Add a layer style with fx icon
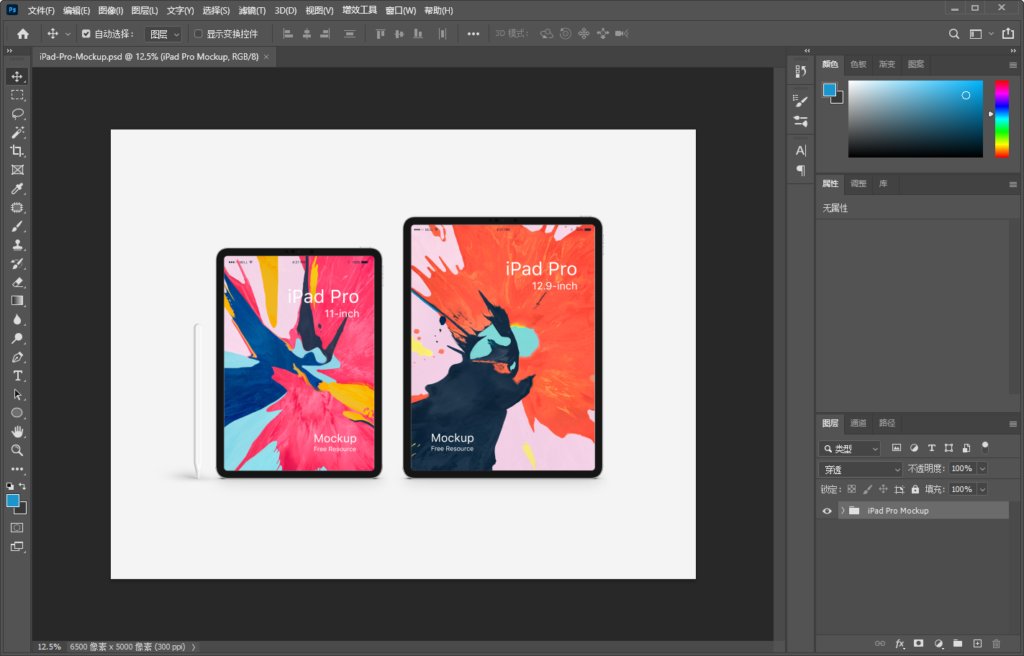1024x656 pixels. point(899,644)
